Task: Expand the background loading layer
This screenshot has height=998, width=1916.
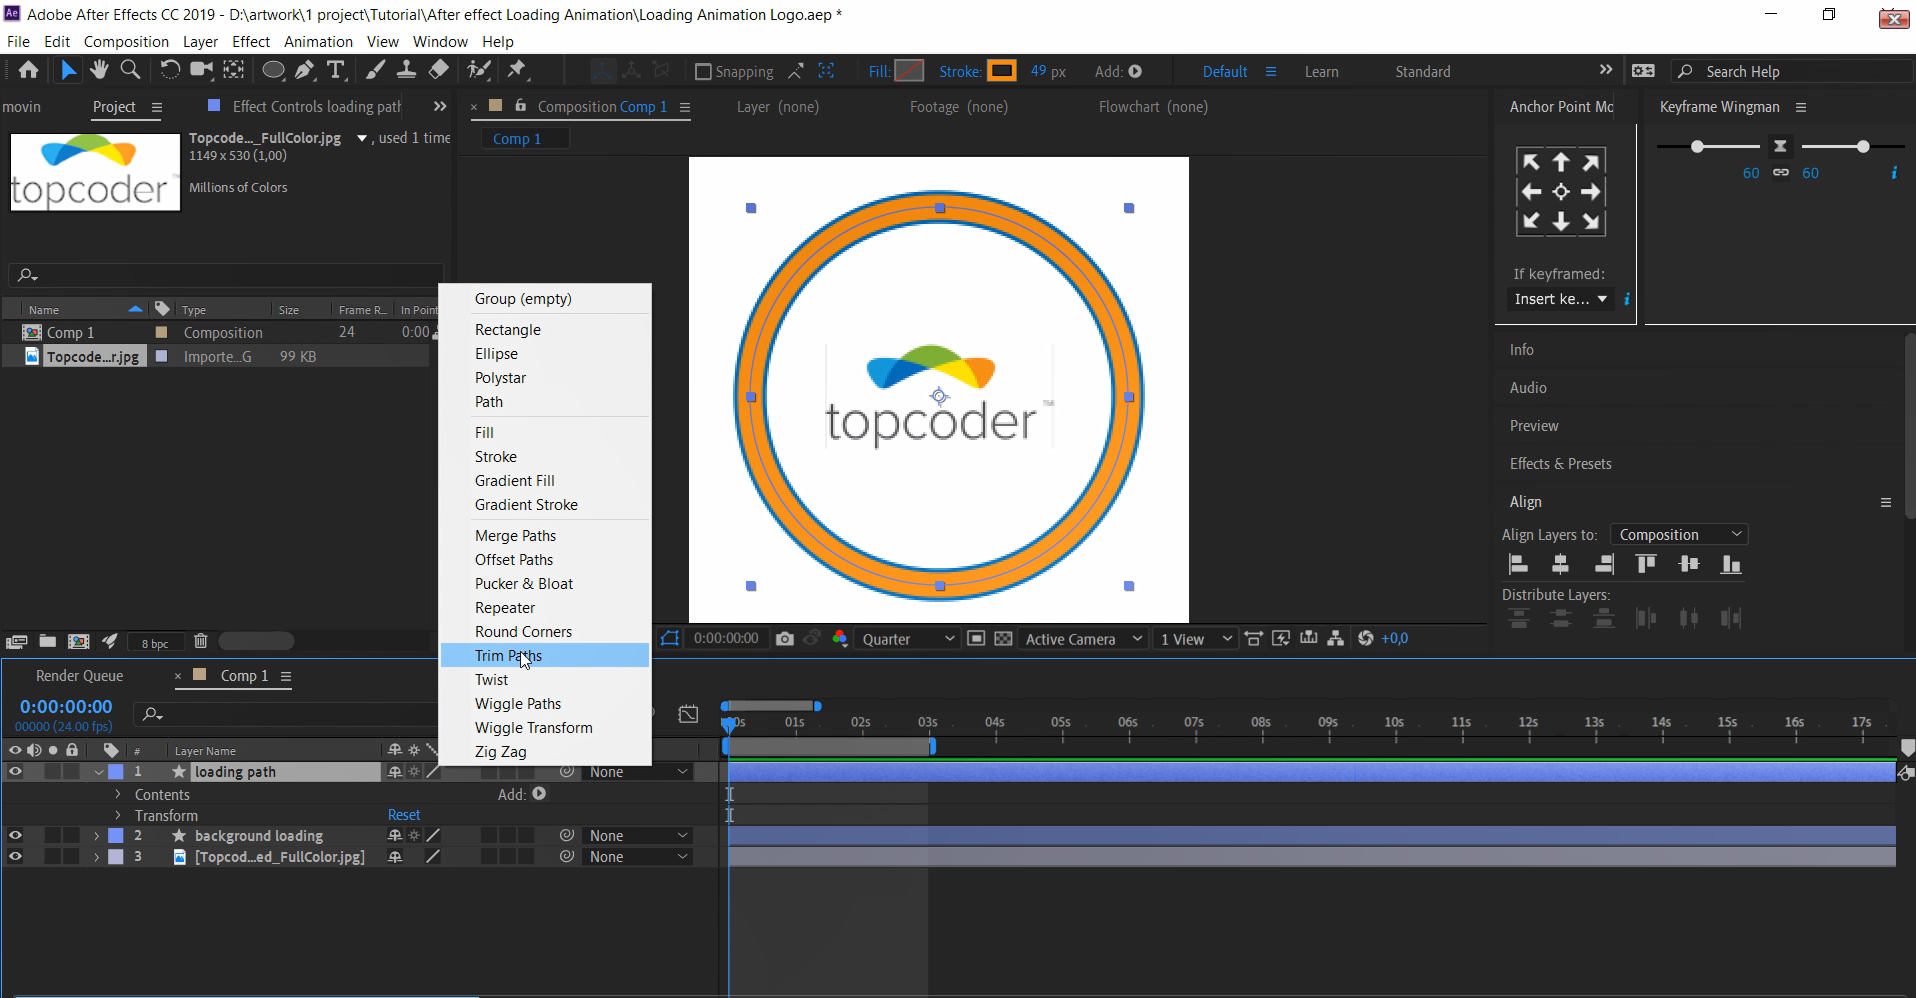Action: 97,835
